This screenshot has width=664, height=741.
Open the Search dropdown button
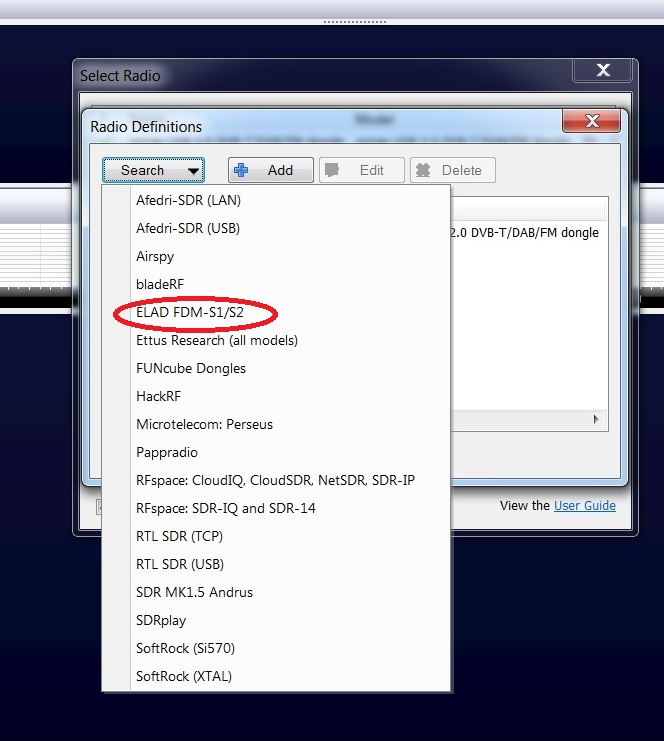tap(153, 170)
